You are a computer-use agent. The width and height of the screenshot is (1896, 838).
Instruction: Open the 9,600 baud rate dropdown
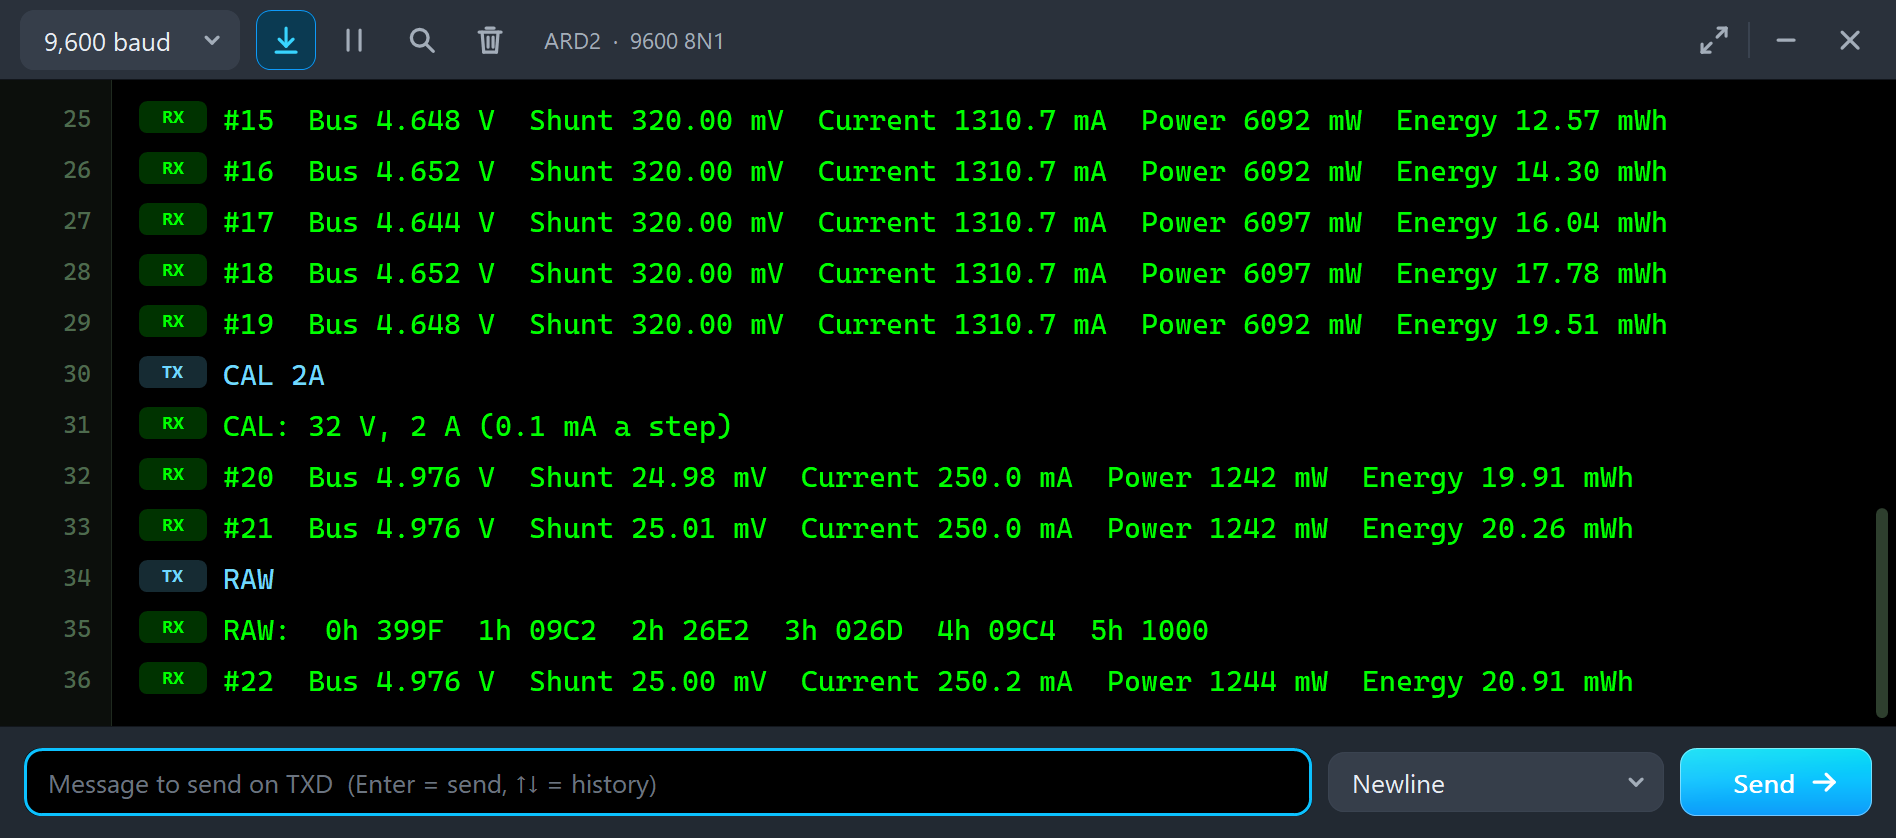click(130, 41)
